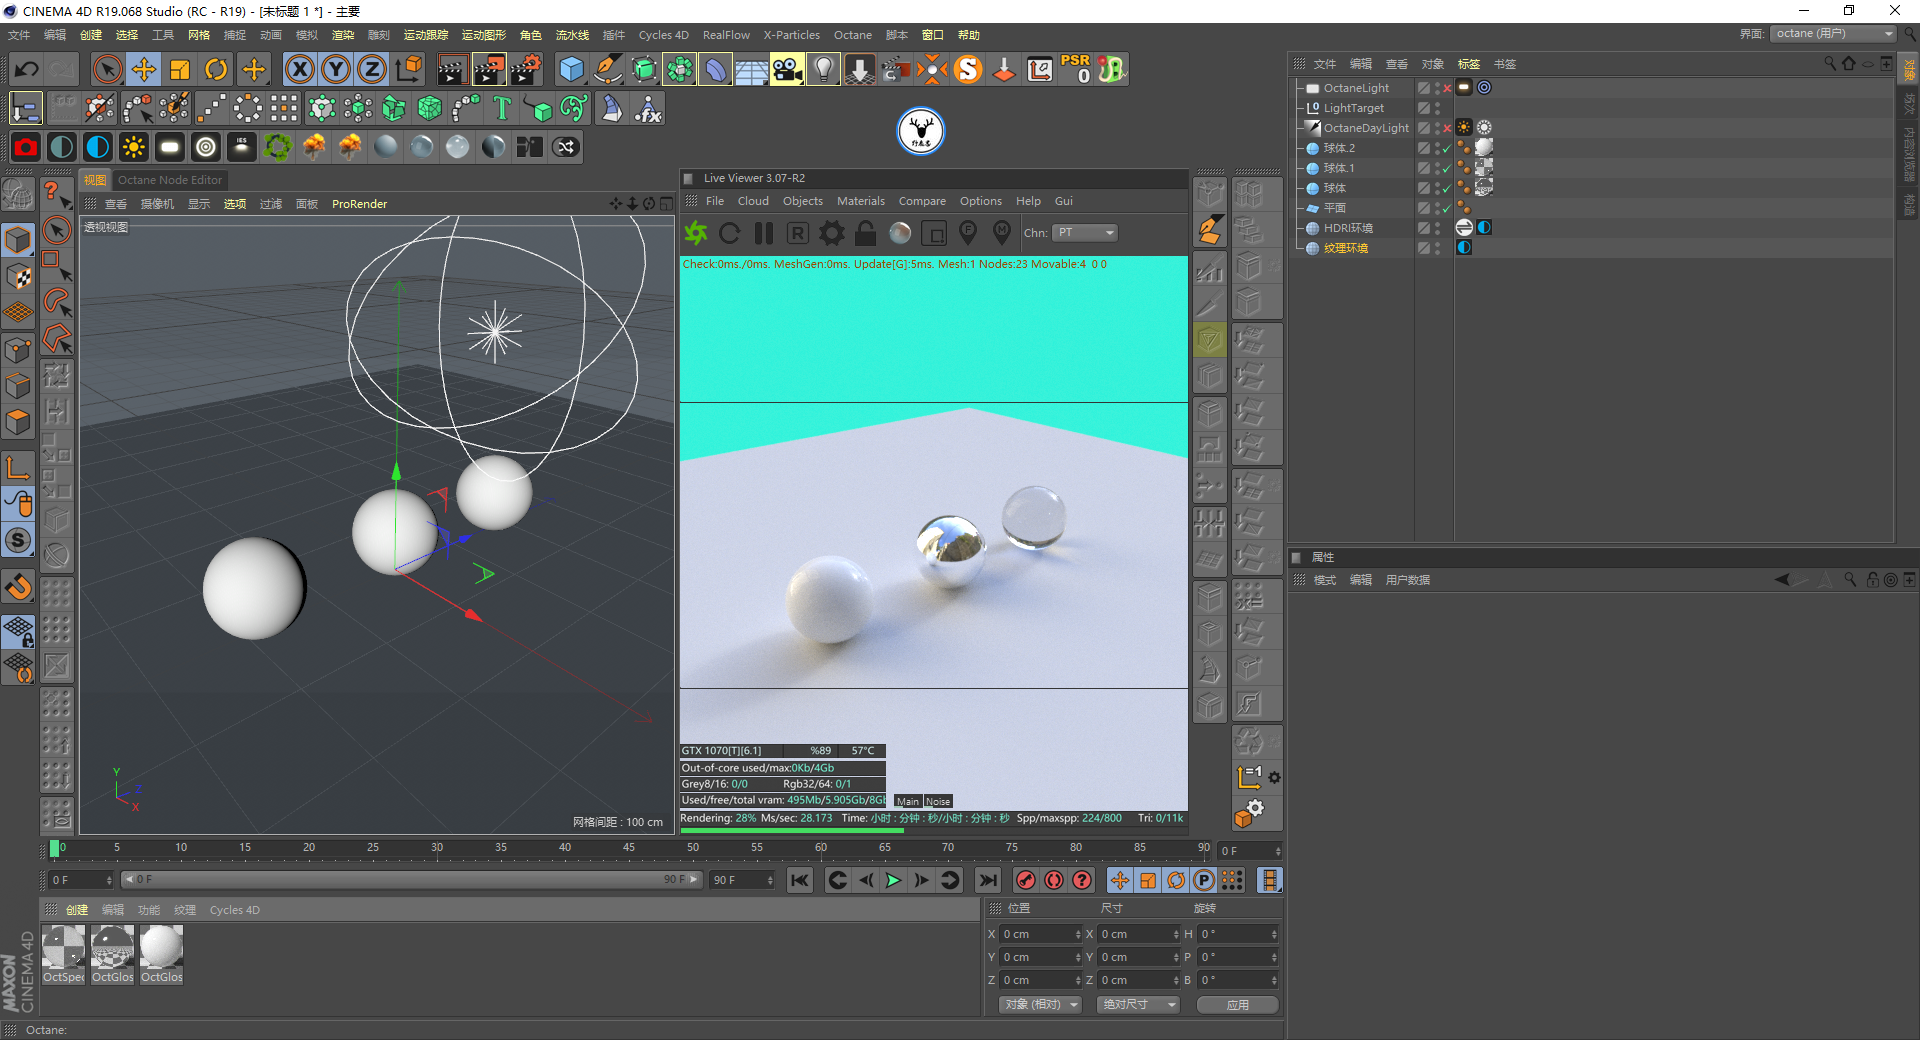1920x1040 pixels.
Task: Click the render region icon in Live Viewer
Action: pos(934,233)
